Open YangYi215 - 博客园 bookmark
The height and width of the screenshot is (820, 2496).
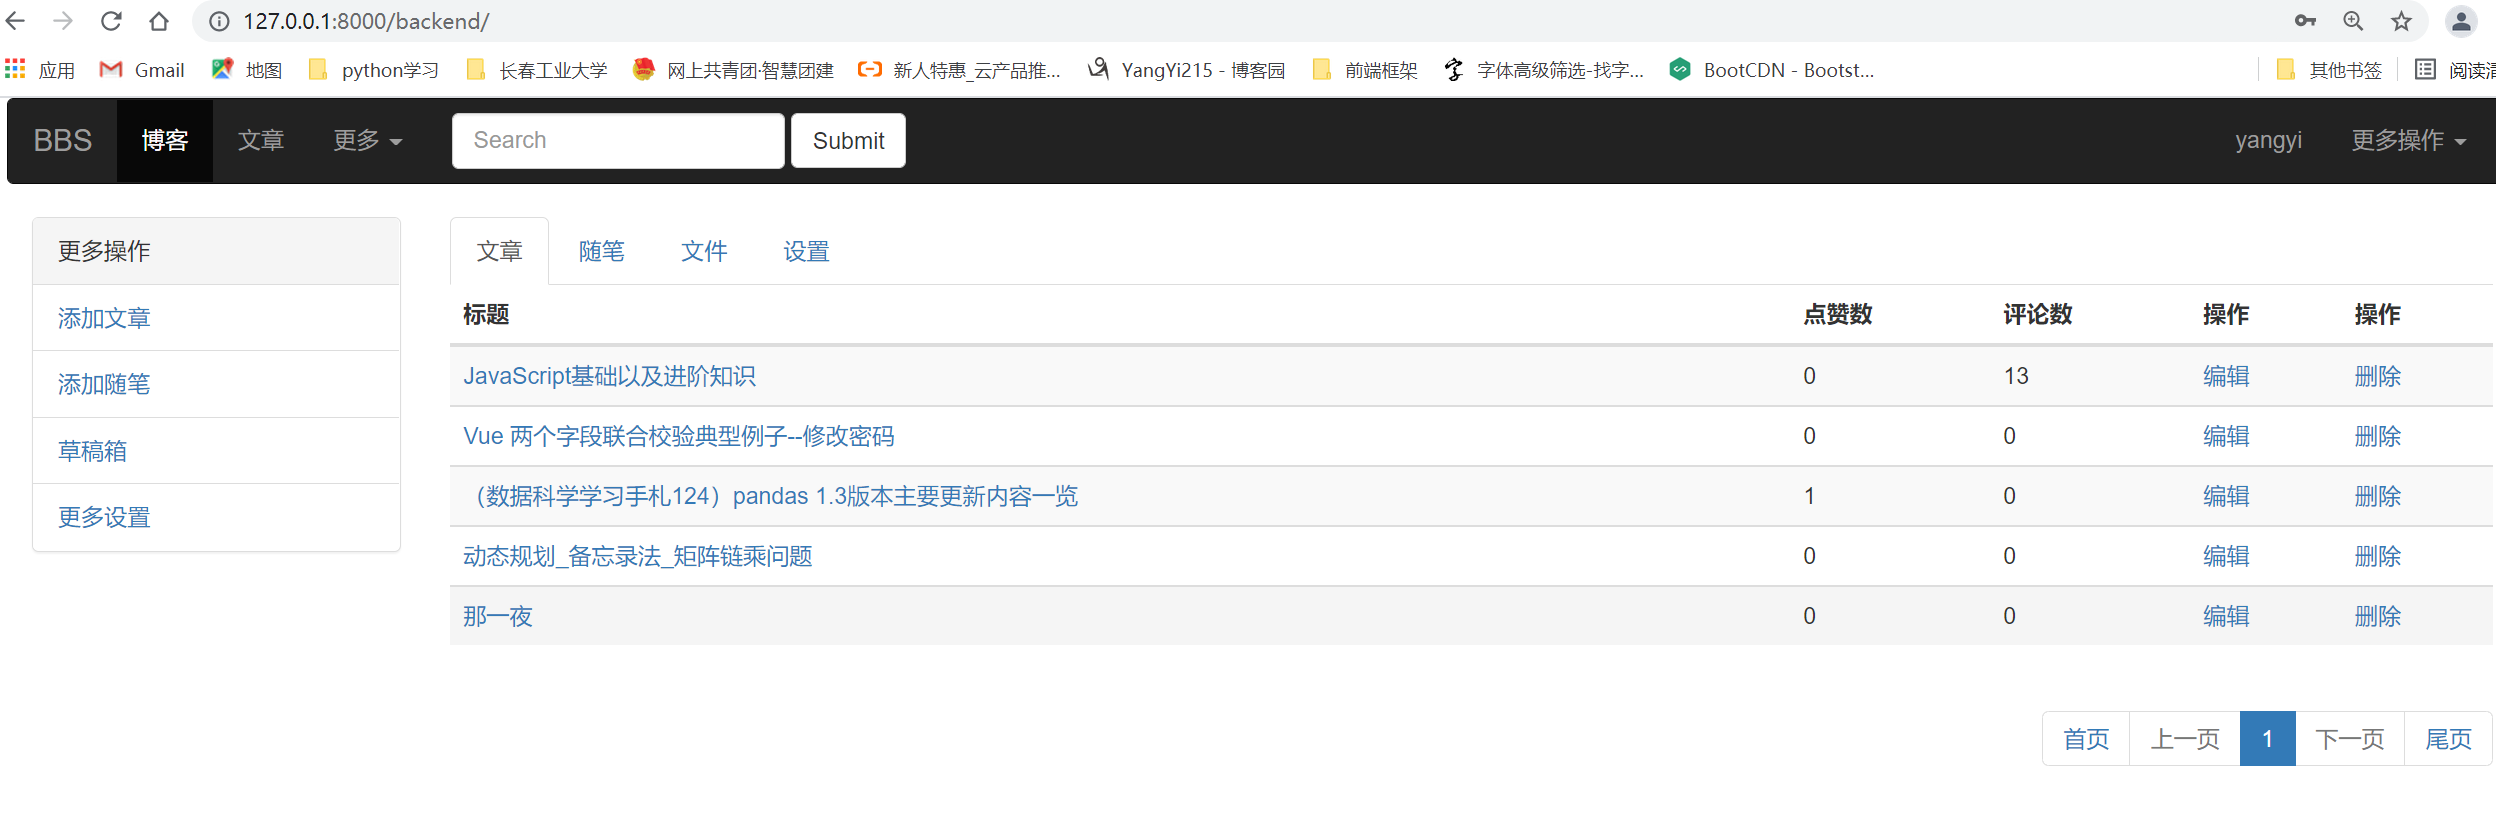click(1186, 70)
